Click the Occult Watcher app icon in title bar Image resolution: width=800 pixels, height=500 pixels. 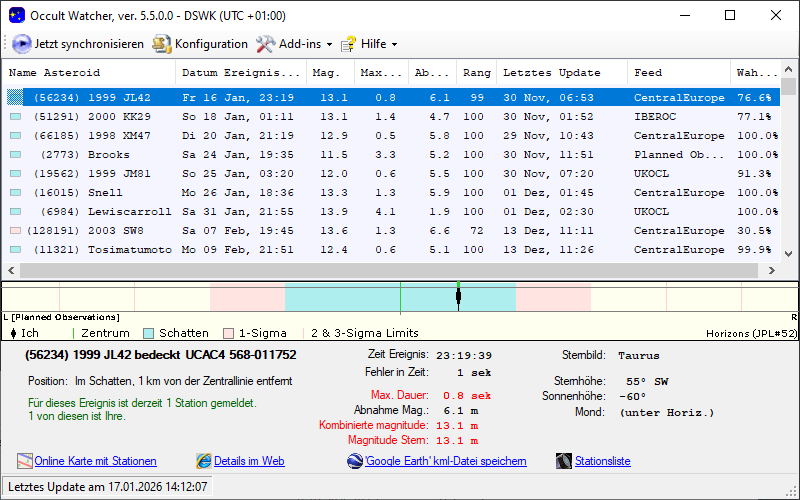16,15
